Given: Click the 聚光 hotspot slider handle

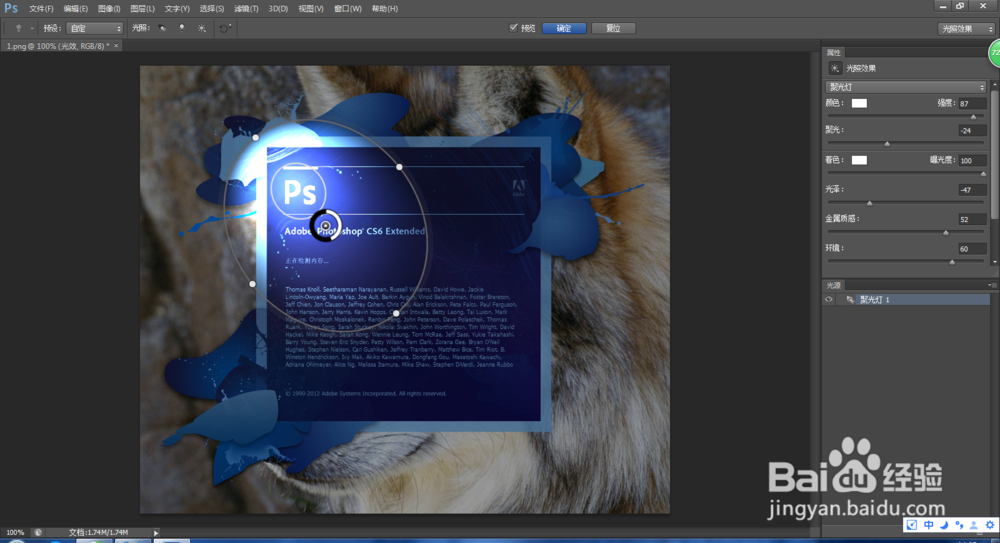Looking at the screenshot, I should (x=887, y=144).
